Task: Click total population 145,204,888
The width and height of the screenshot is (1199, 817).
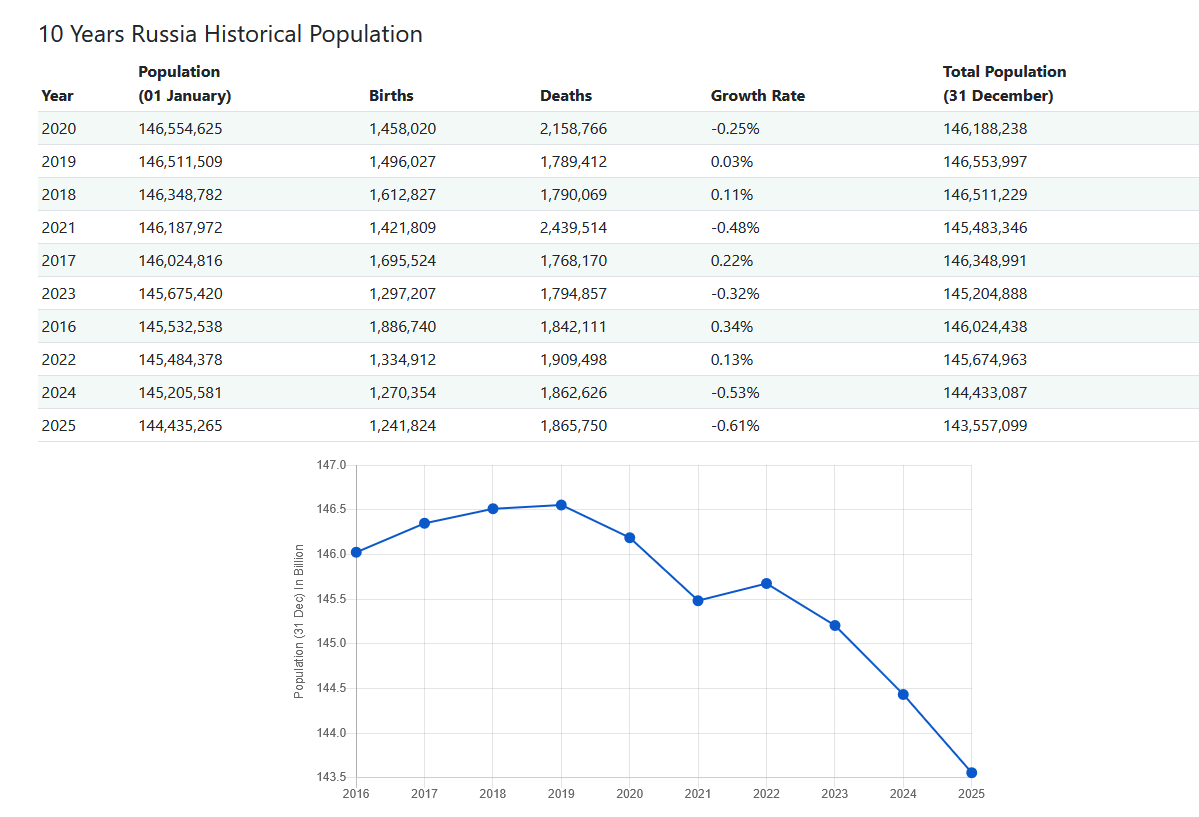Action: pos(985,293)
